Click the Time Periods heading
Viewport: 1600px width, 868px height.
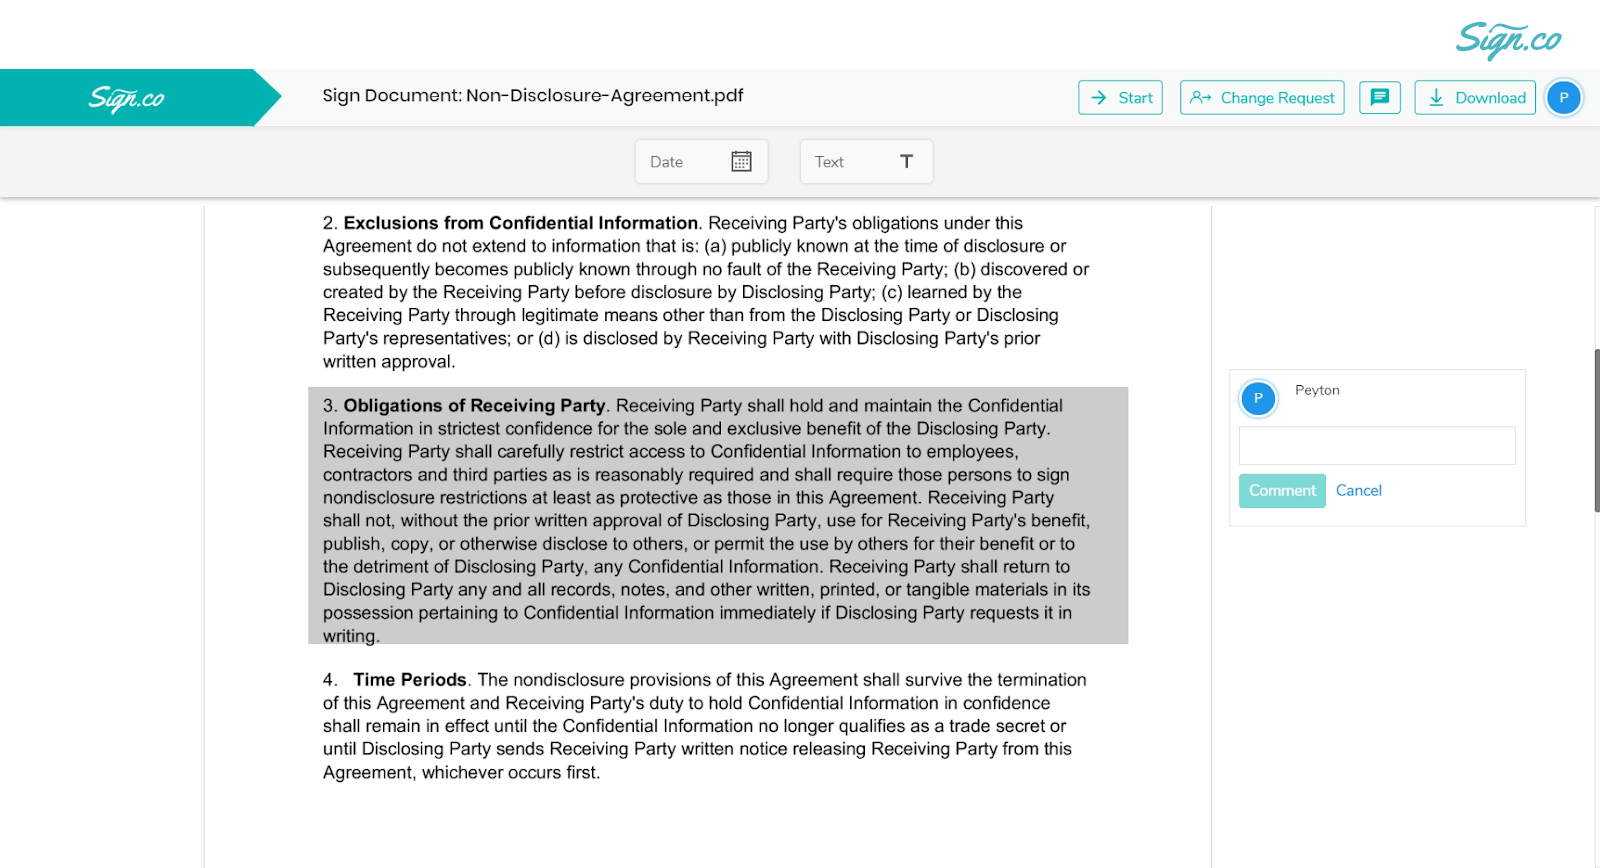(x=410, y=680)
